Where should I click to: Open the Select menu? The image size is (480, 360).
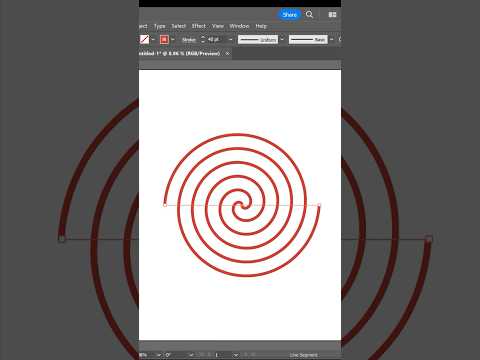pos(178,26)
